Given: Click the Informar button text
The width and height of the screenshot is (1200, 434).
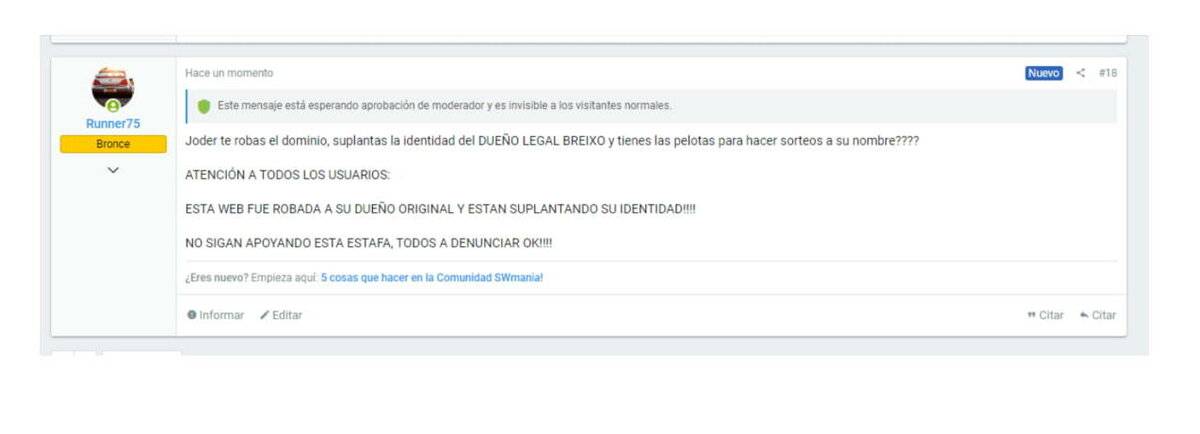Looking at the screenshot, I should click(x=221, y=315).
